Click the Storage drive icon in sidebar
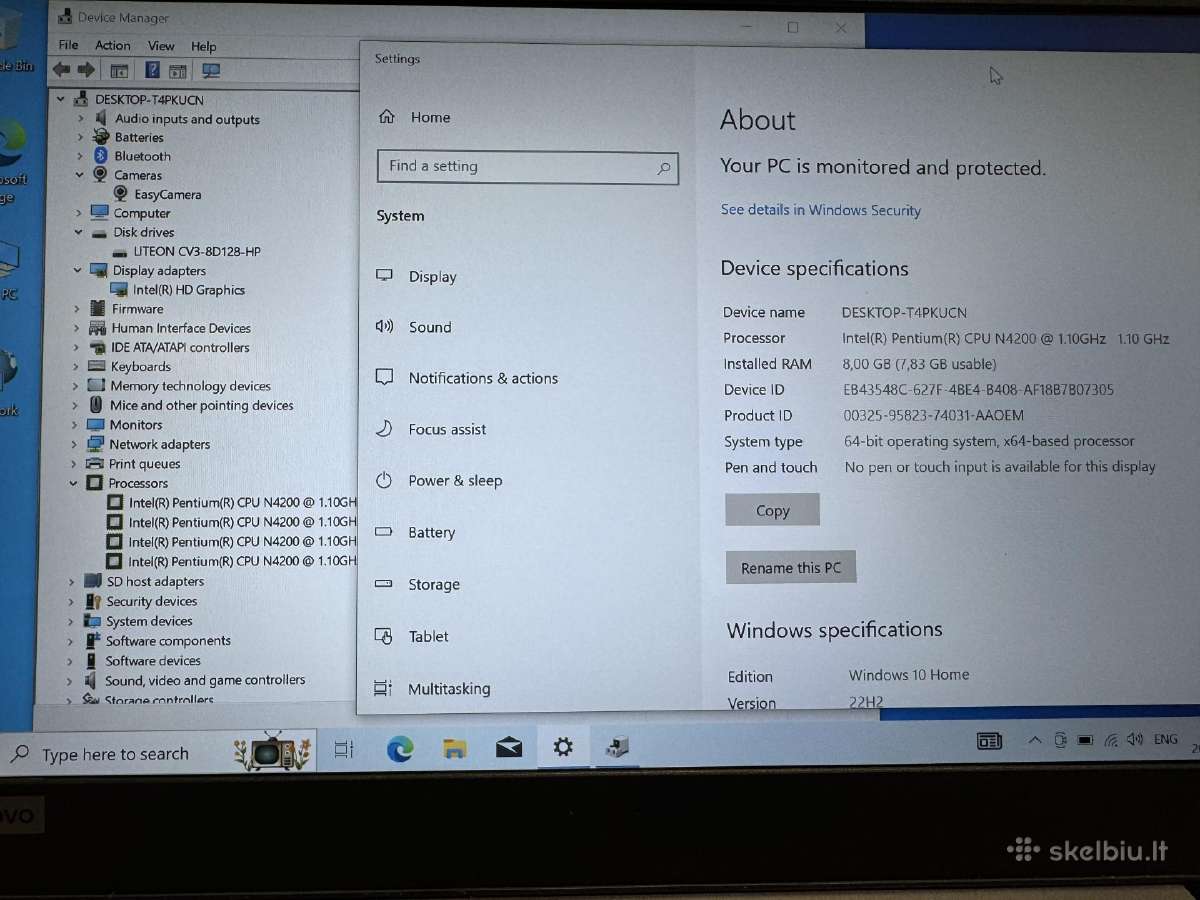This screenshot has height=900, width=1200. [384, 584]
